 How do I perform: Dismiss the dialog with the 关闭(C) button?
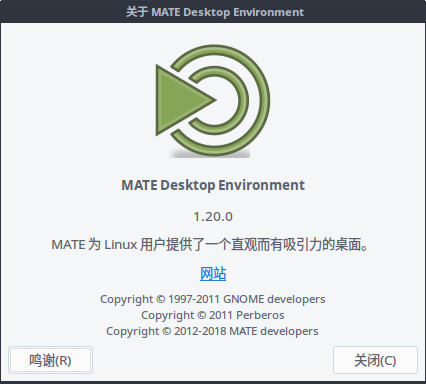[x=375, y=360]
